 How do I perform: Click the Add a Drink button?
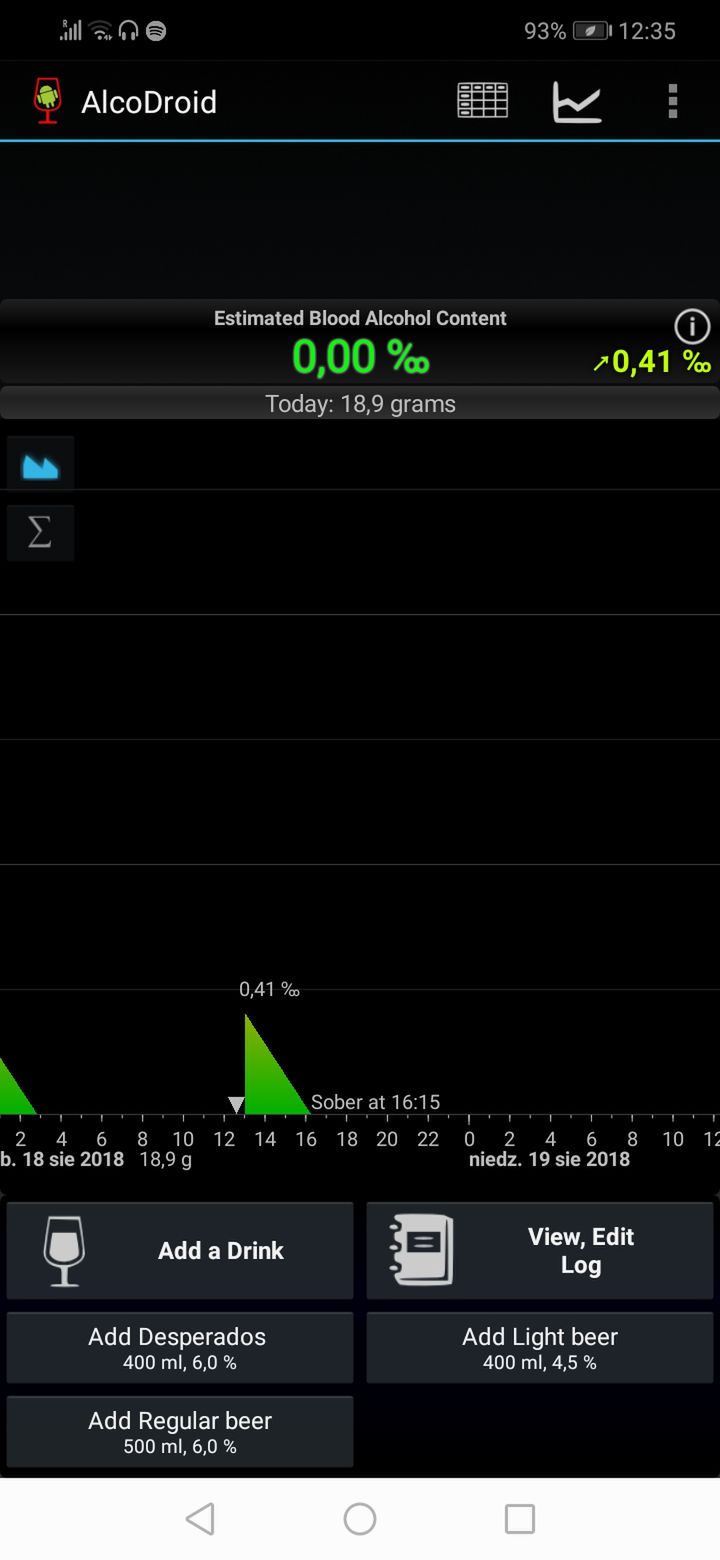[x=180, y=1251]
